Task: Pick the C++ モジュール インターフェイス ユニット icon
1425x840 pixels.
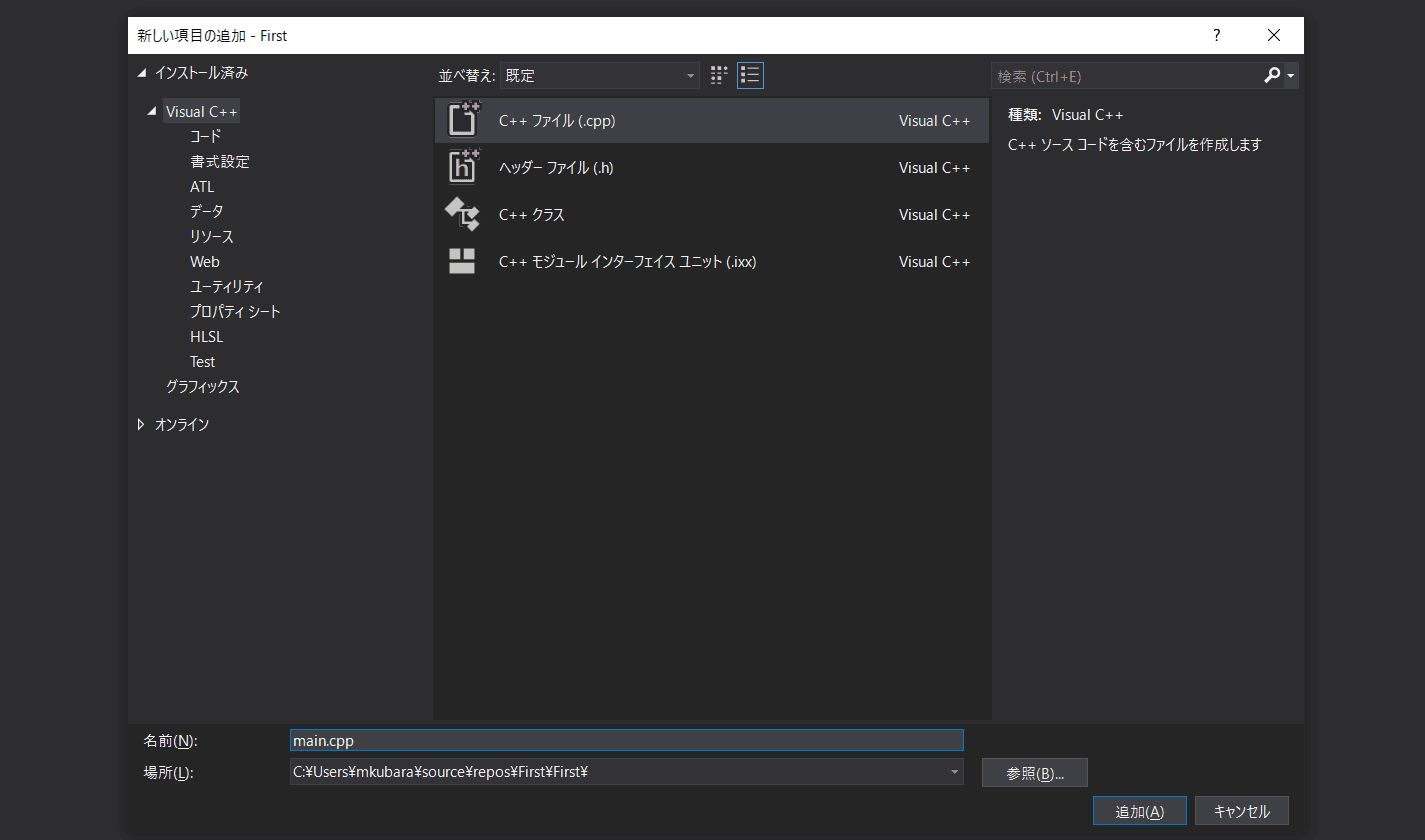Action: pos(462,261)
